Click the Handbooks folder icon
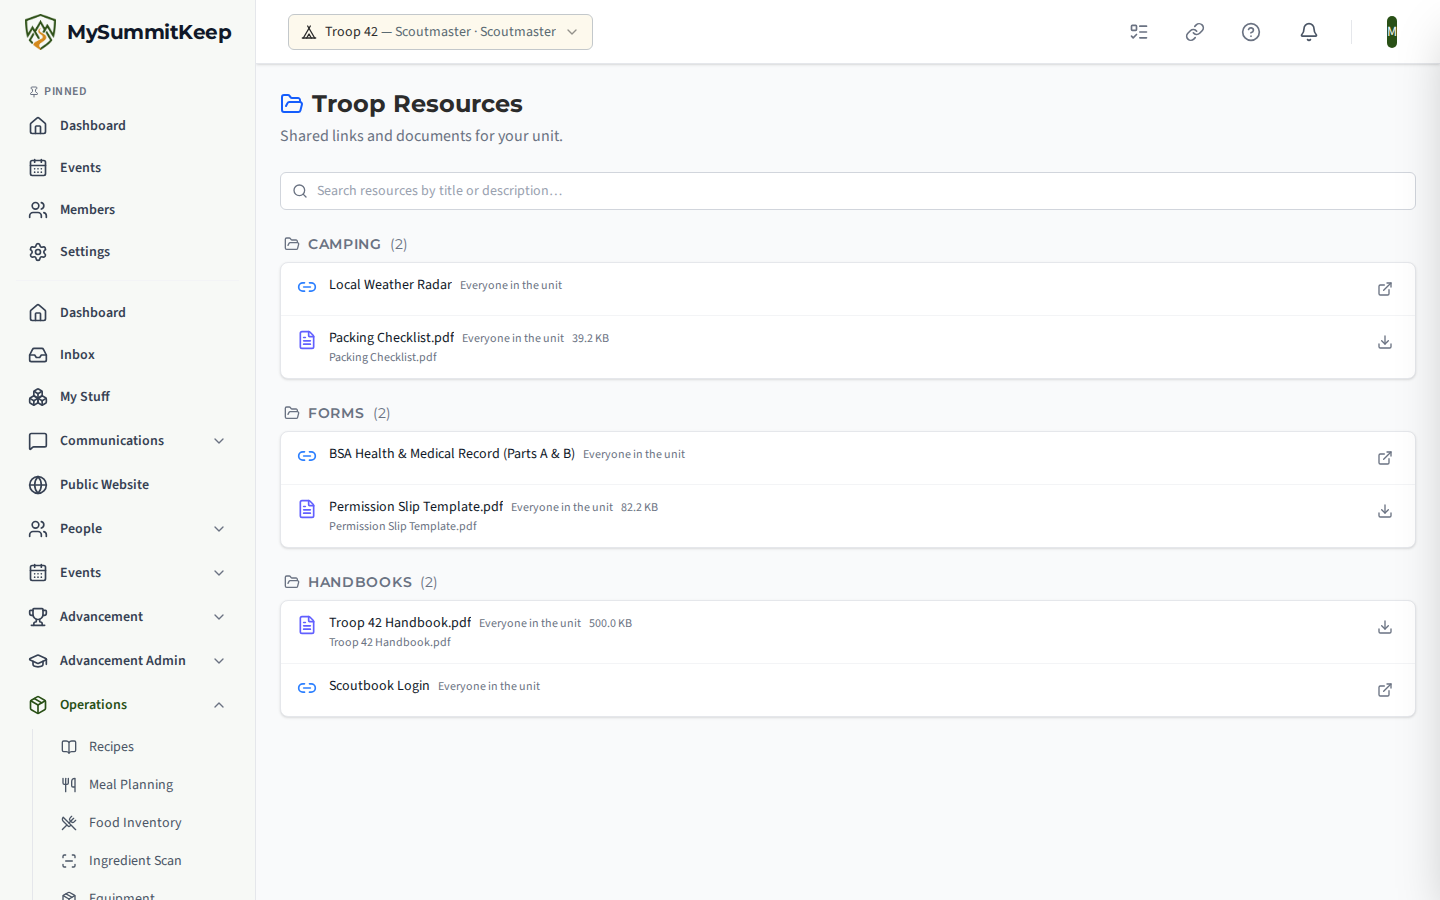The width and height of the screenshot is (1440, 900). coord(292,582)
